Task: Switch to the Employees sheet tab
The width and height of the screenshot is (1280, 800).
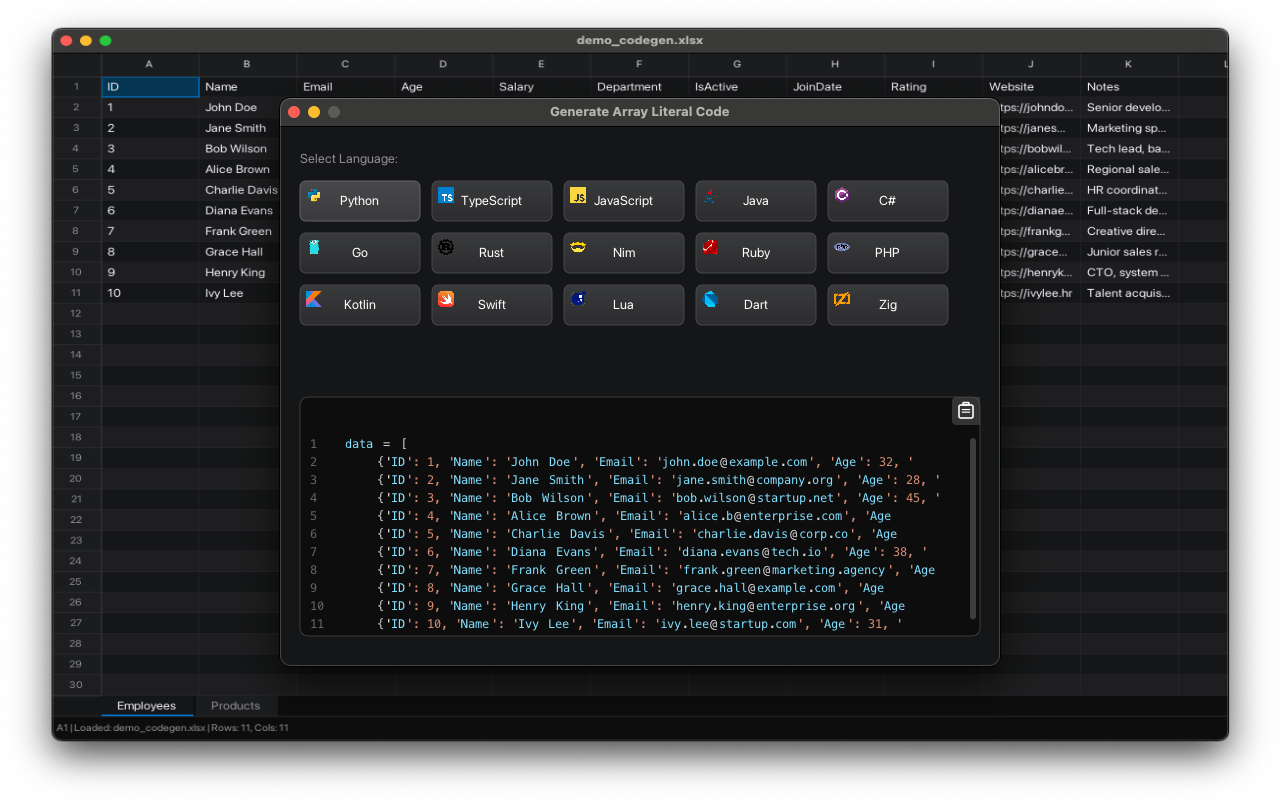Action: (147, 706)
